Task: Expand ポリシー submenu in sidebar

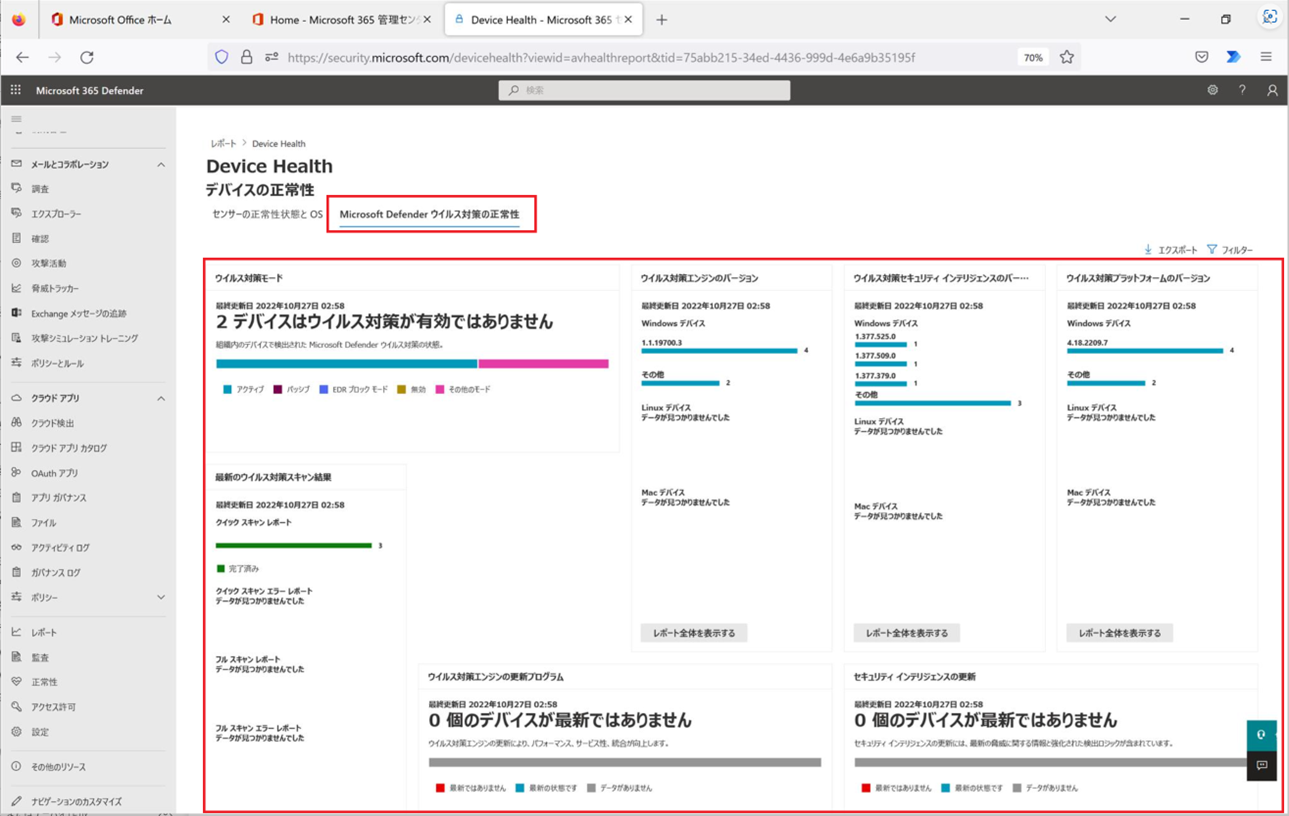Action: tap(161, 597)
